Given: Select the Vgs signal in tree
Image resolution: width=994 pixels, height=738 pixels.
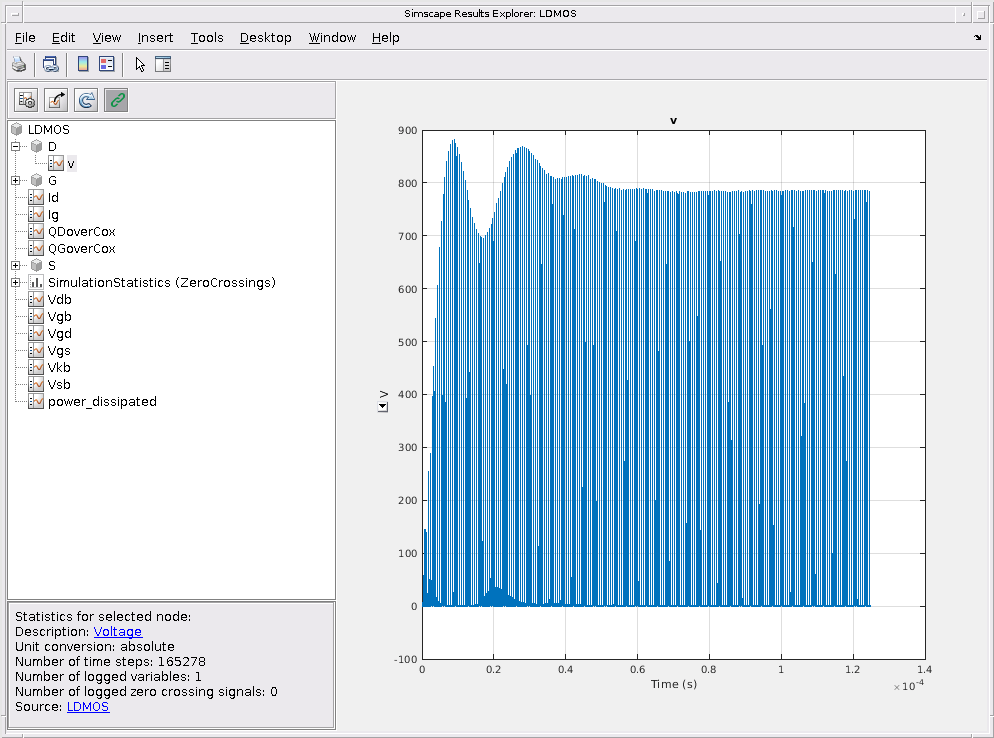Looking at the screenshot, I should pos(59,351).
